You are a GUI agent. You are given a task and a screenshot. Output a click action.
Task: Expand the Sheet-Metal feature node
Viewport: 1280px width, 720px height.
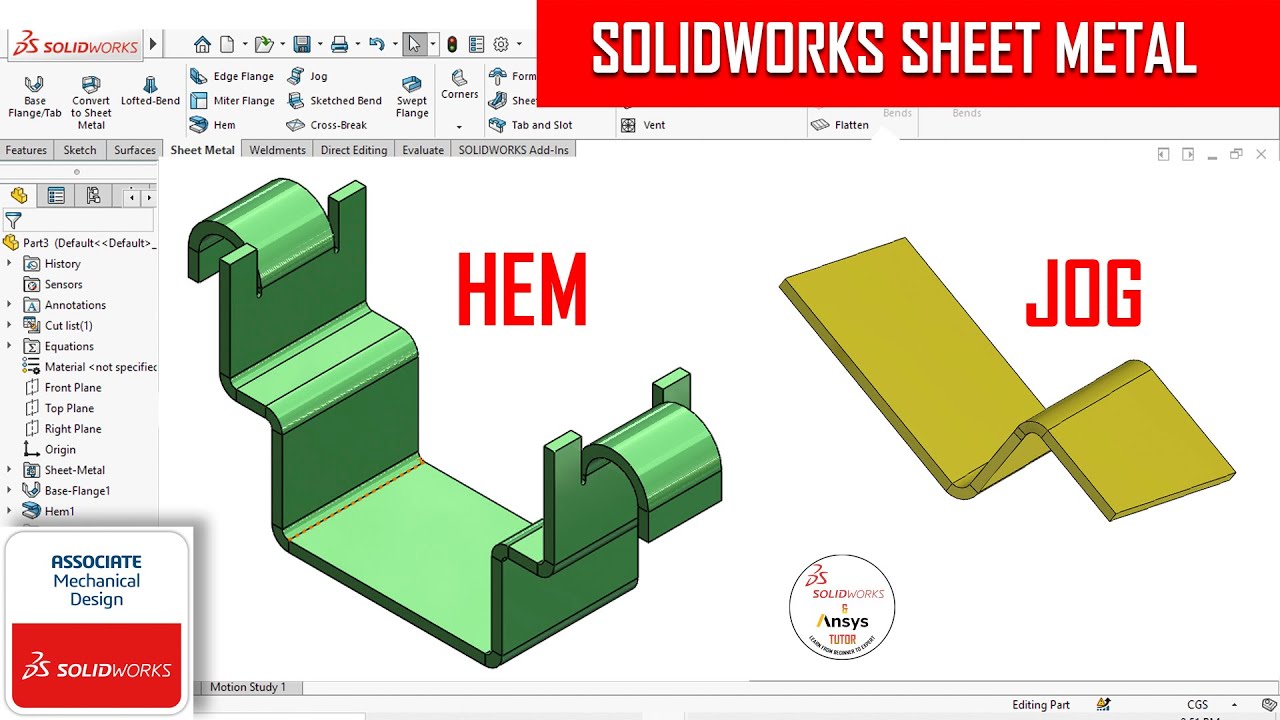coord(9,470)
